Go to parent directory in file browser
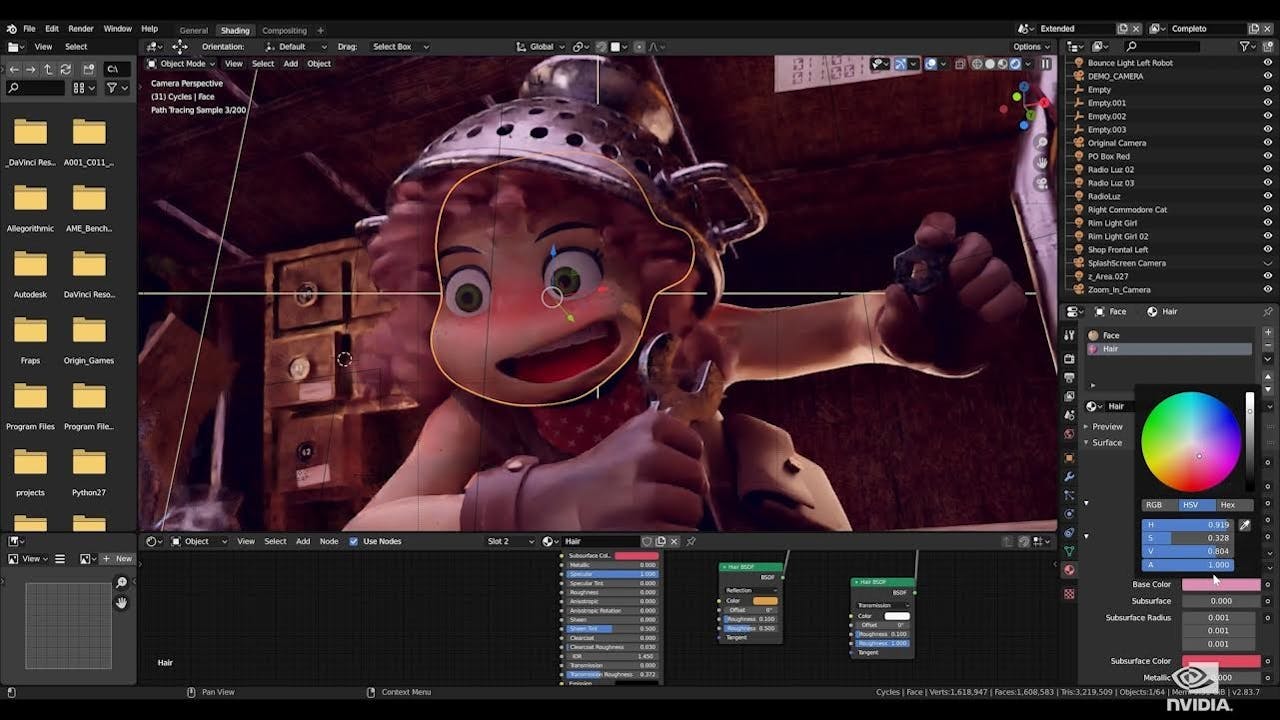This screenshot has height=720, width=1280. pos(48,69)
